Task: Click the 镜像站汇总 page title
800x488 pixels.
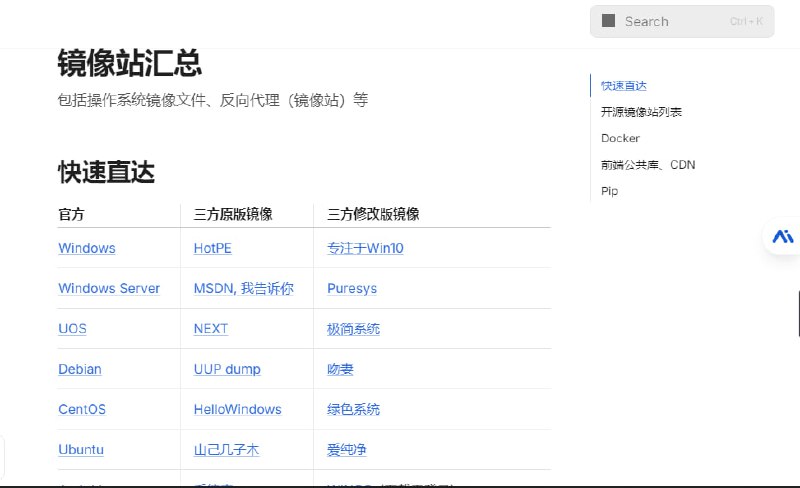Action: tap(130, 63)
